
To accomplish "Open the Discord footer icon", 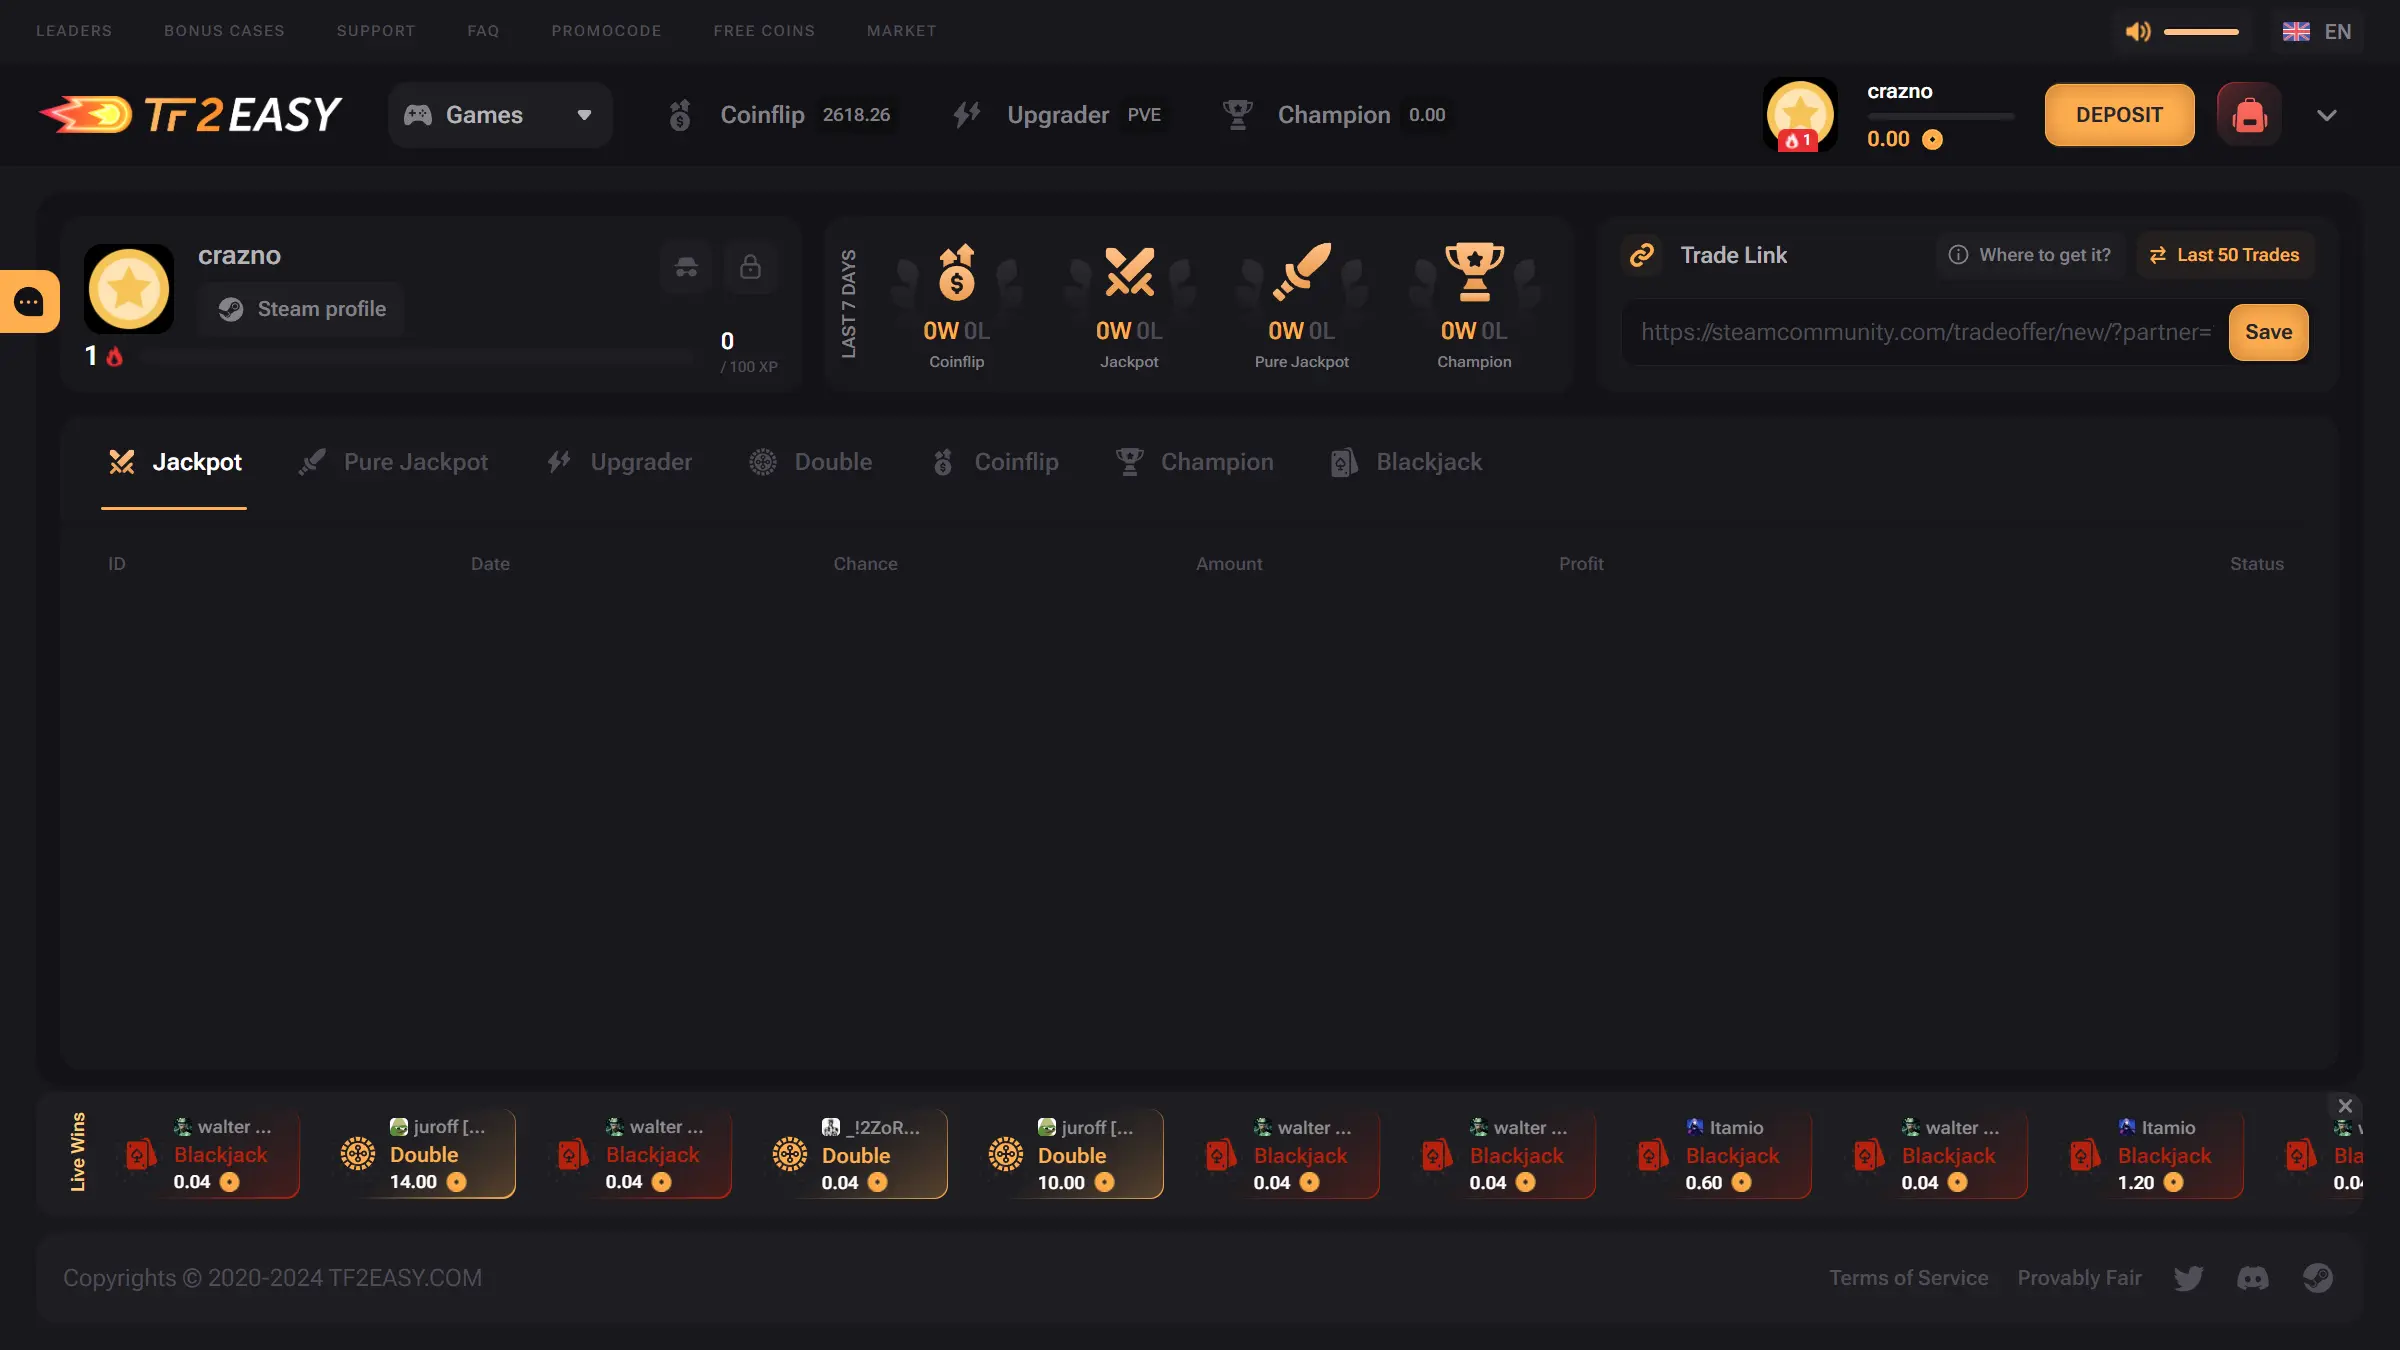I will tap(2253, 1278).
